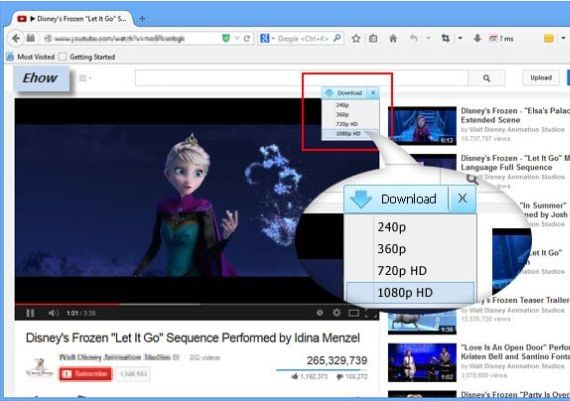Expand the dropdown beside the undo arrow
The height and width of the screenshot is (401, 570).
point(428,38)
